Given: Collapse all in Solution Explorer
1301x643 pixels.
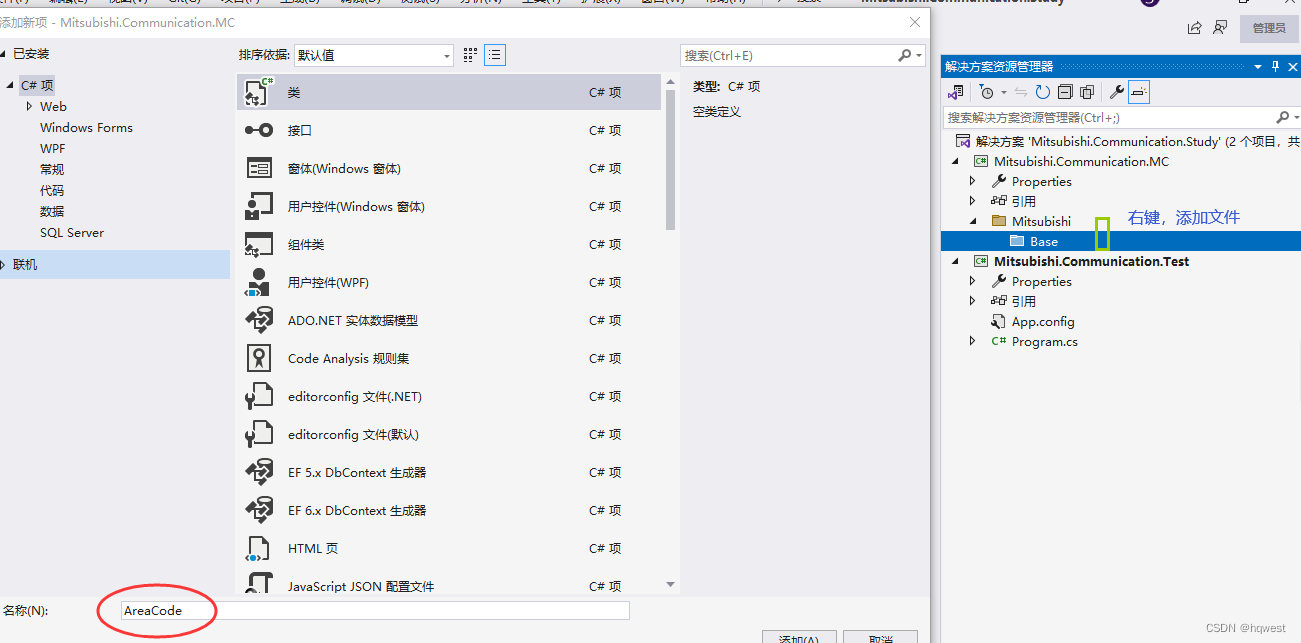Looking at the screenshot, I should point(1064,92).
